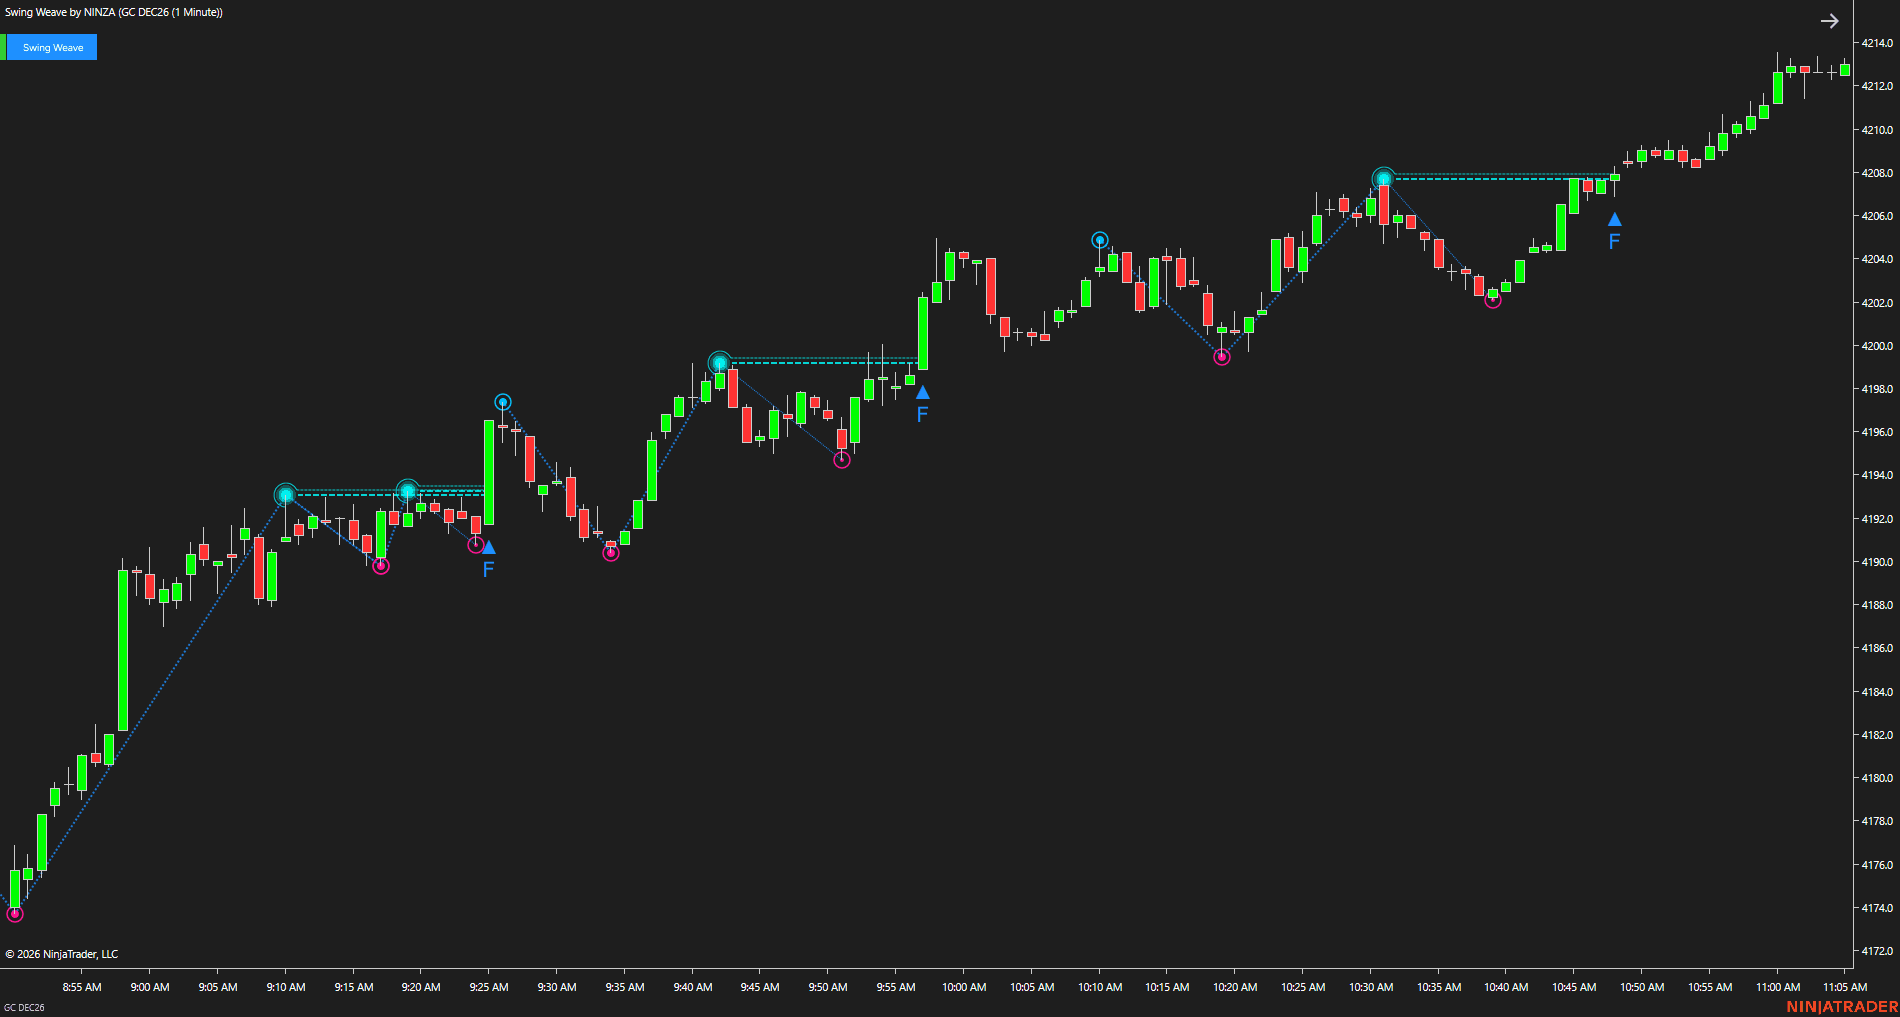Click the 10:00 AM time axis label
Viewport: 1900px width, 1017px height.
964,987
